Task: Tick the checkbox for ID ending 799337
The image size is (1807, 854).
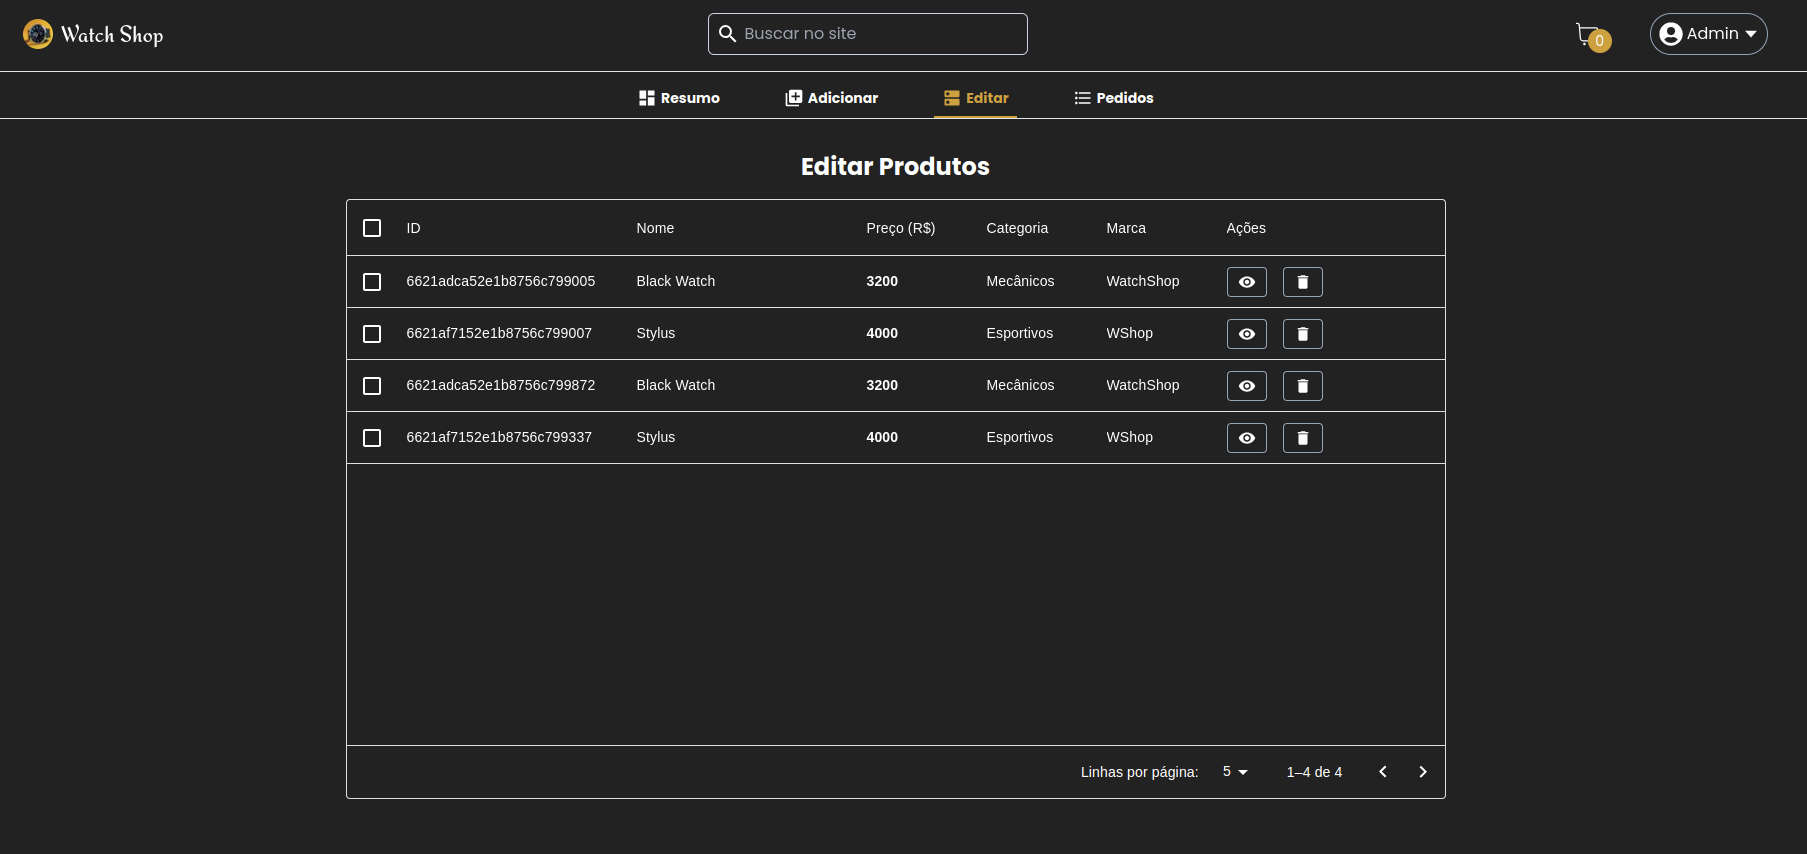Action: (372, 438)
